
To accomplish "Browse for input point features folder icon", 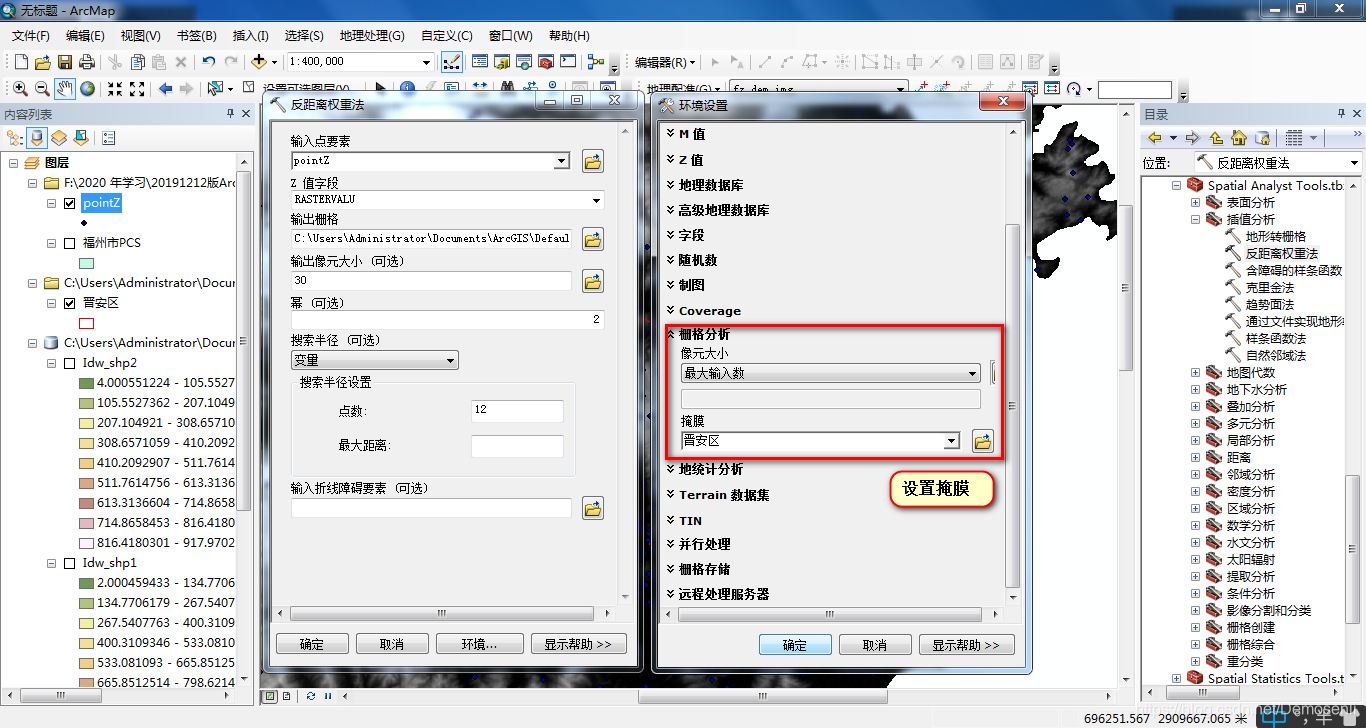I will point(593,161).
